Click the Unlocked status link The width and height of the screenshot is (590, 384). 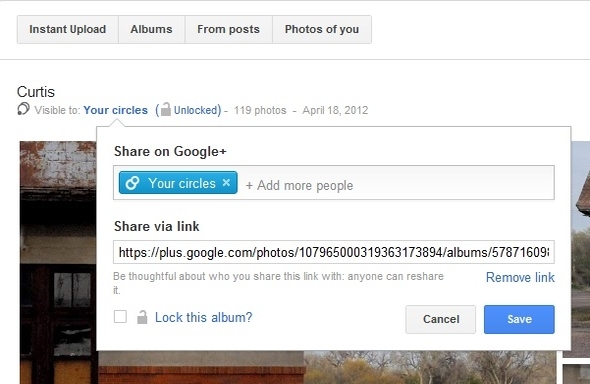(197, 110)
